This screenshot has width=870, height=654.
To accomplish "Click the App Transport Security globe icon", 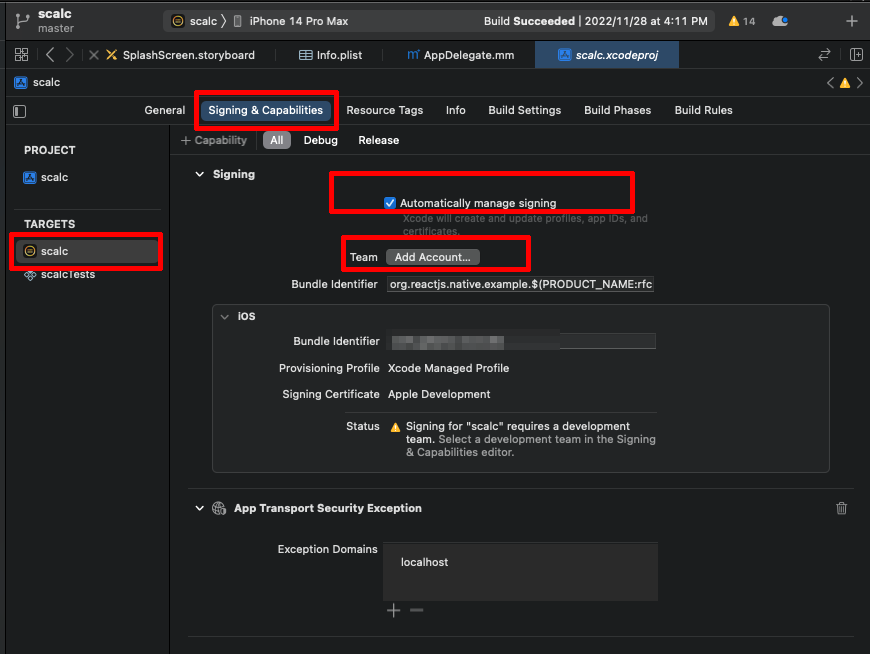I will [x=219, y=508].
